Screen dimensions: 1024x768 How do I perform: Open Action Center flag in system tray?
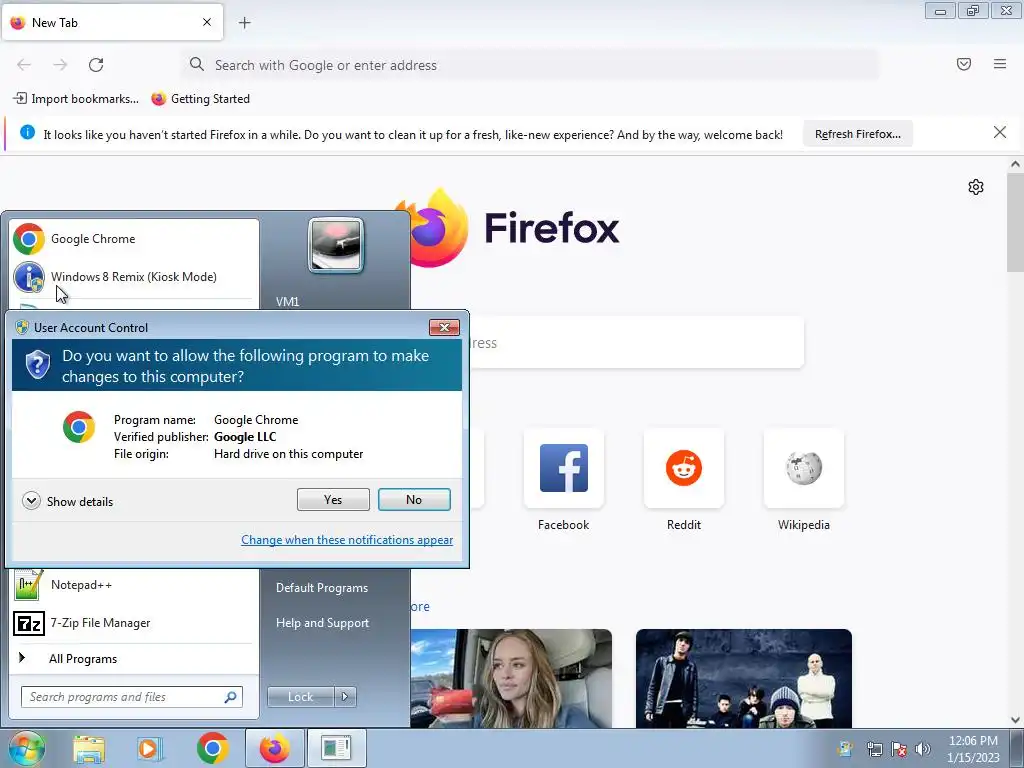(x=899, y=749)
